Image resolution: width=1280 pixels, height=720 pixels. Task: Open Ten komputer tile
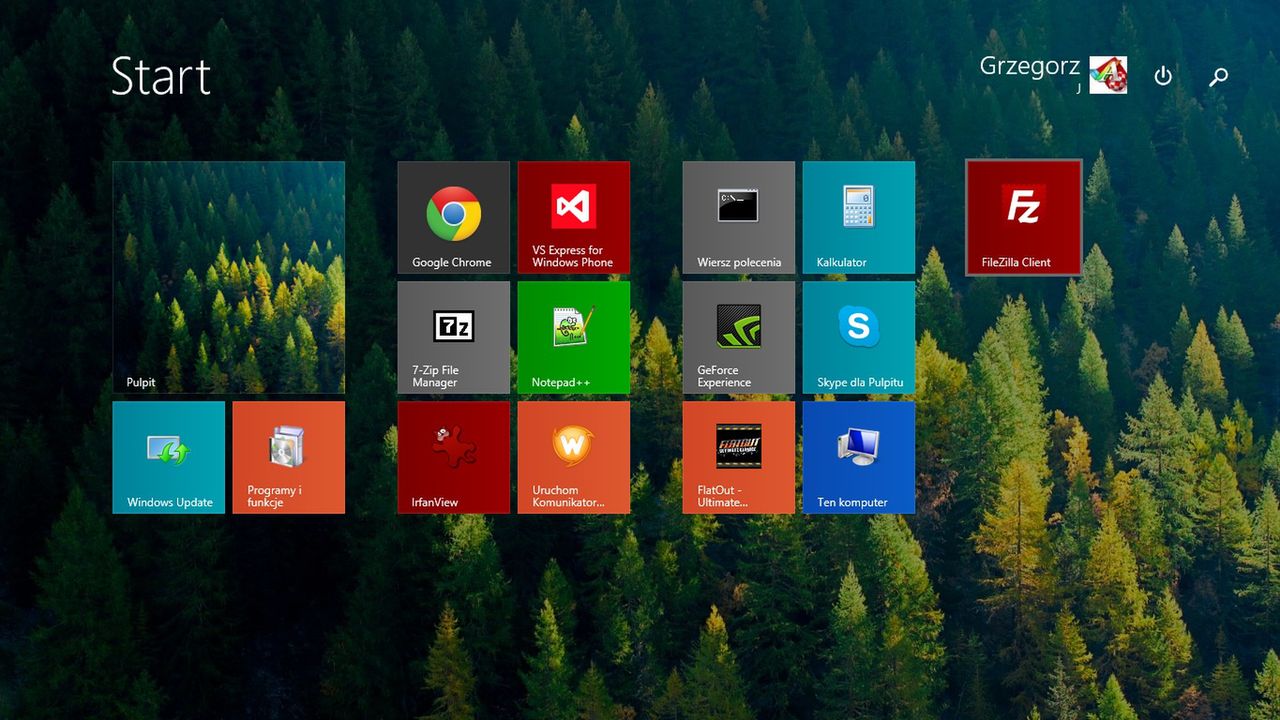pos(858,457)
